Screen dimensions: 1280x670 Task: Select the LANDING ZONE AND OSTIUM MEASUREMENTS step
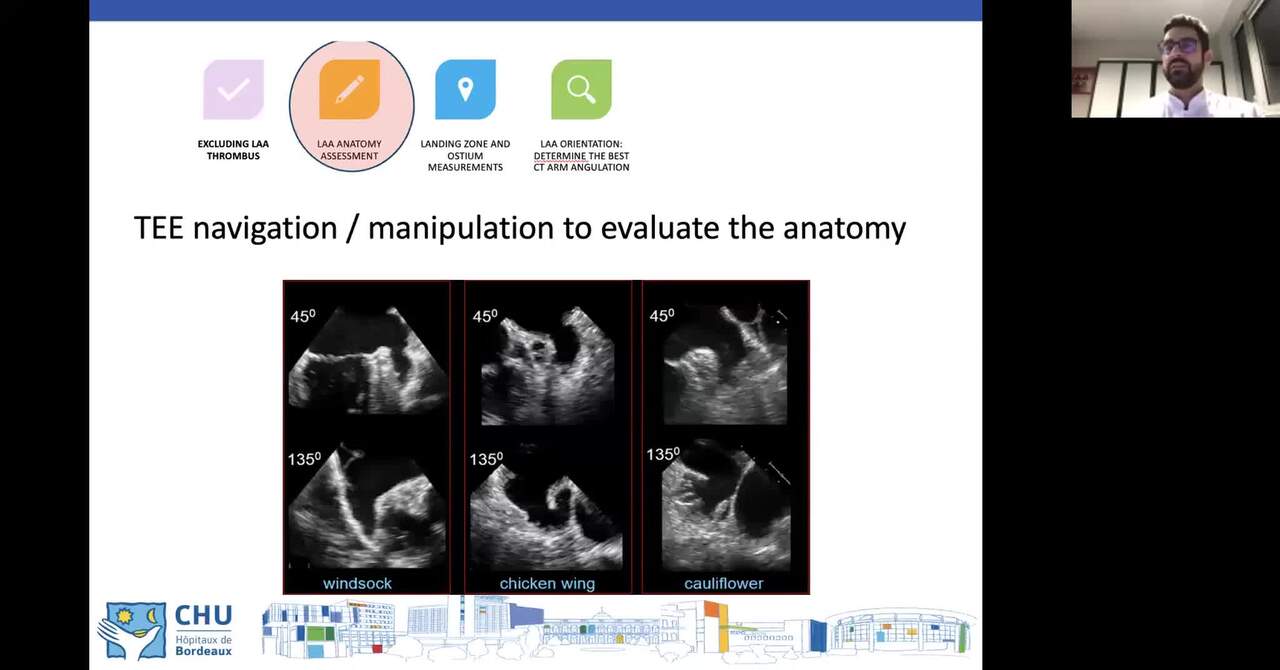tap(465, 155)
